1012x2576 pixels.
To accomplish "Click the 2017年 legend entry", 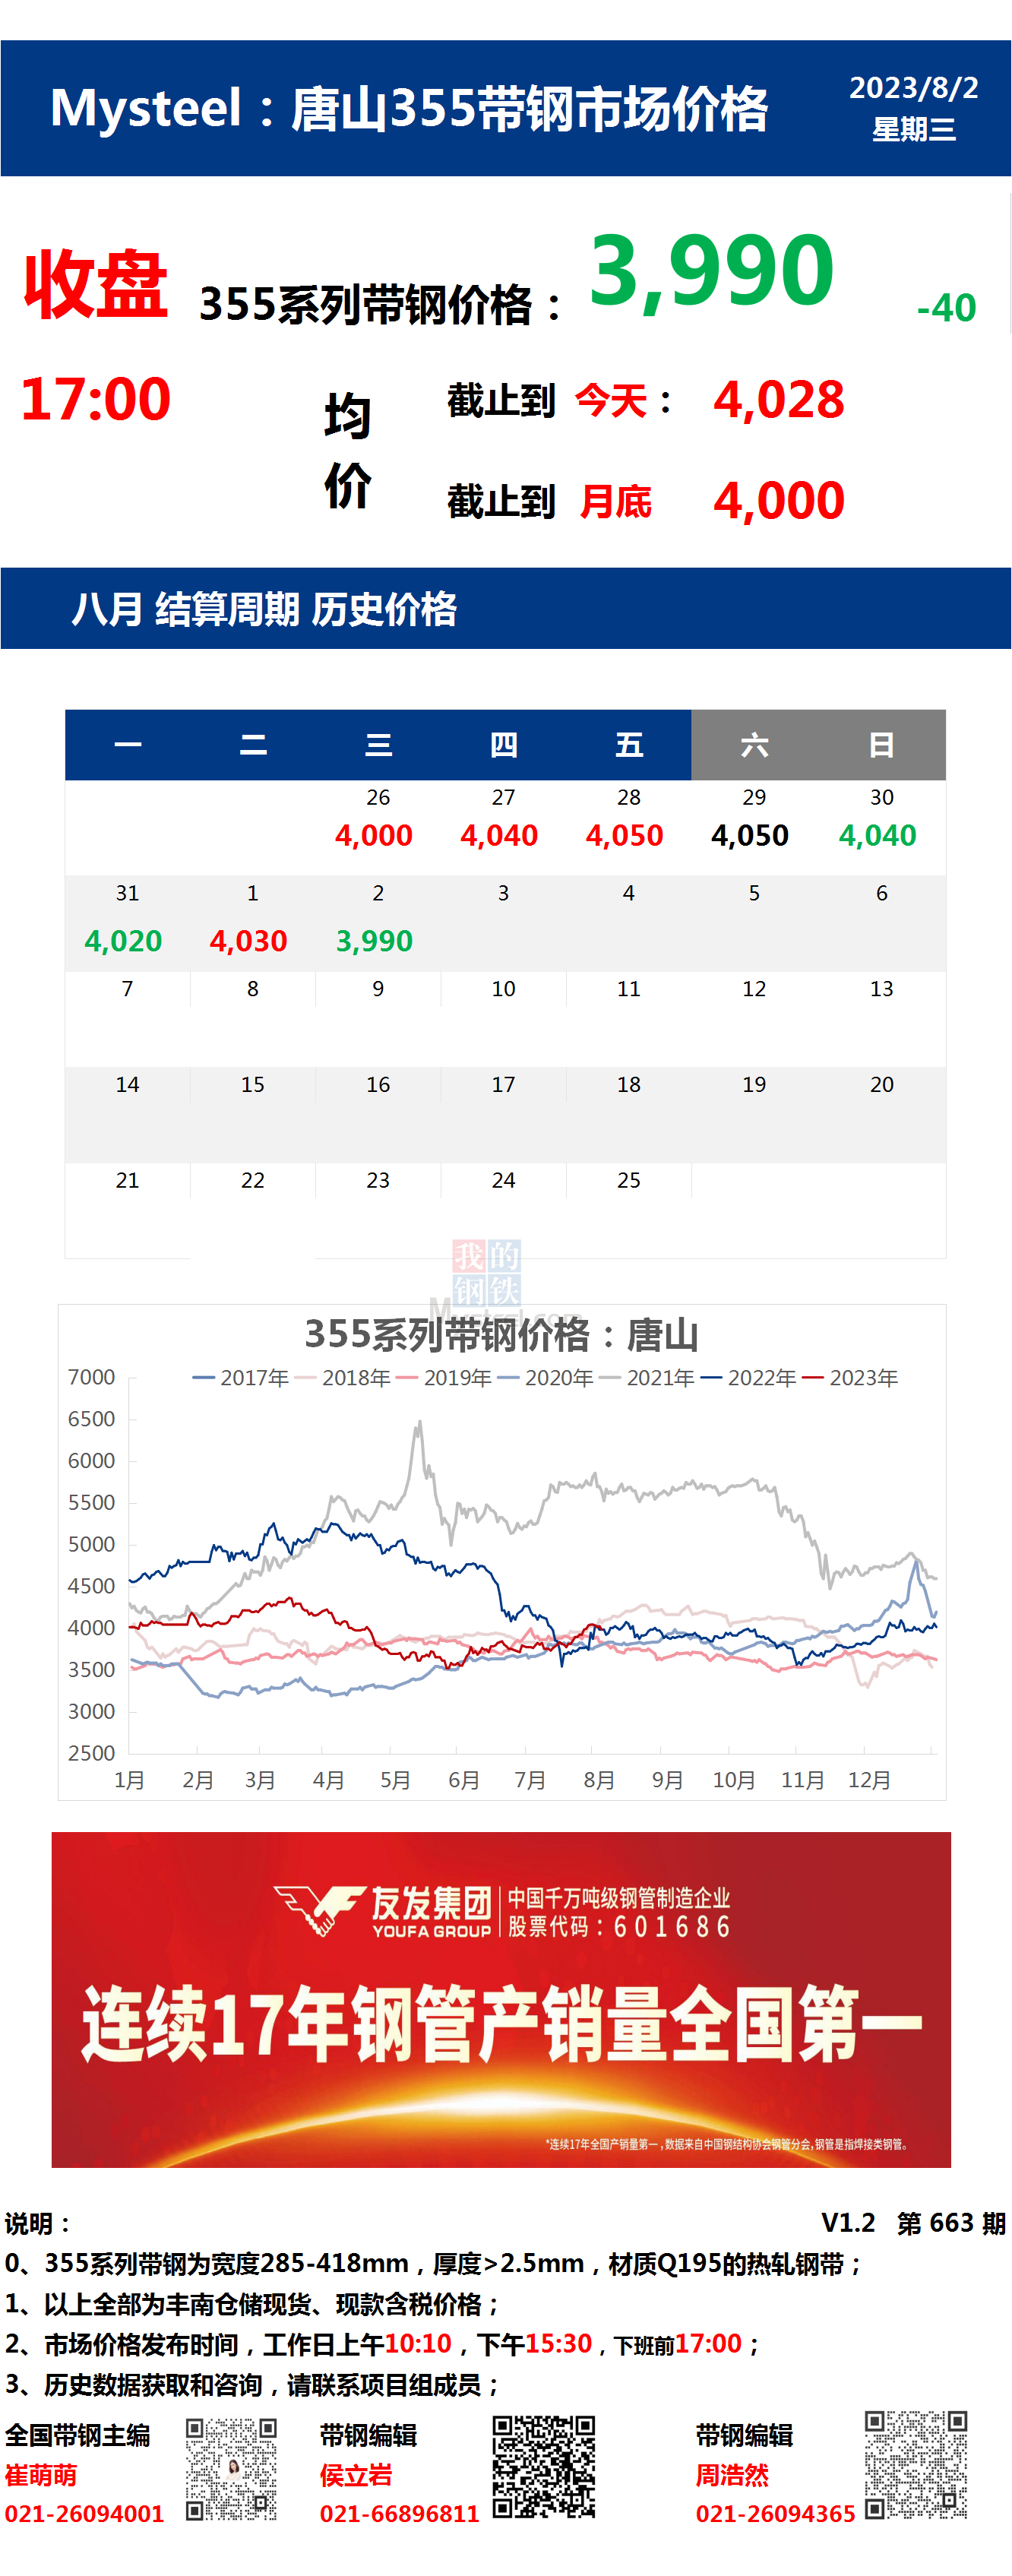I will point(241,1378).
